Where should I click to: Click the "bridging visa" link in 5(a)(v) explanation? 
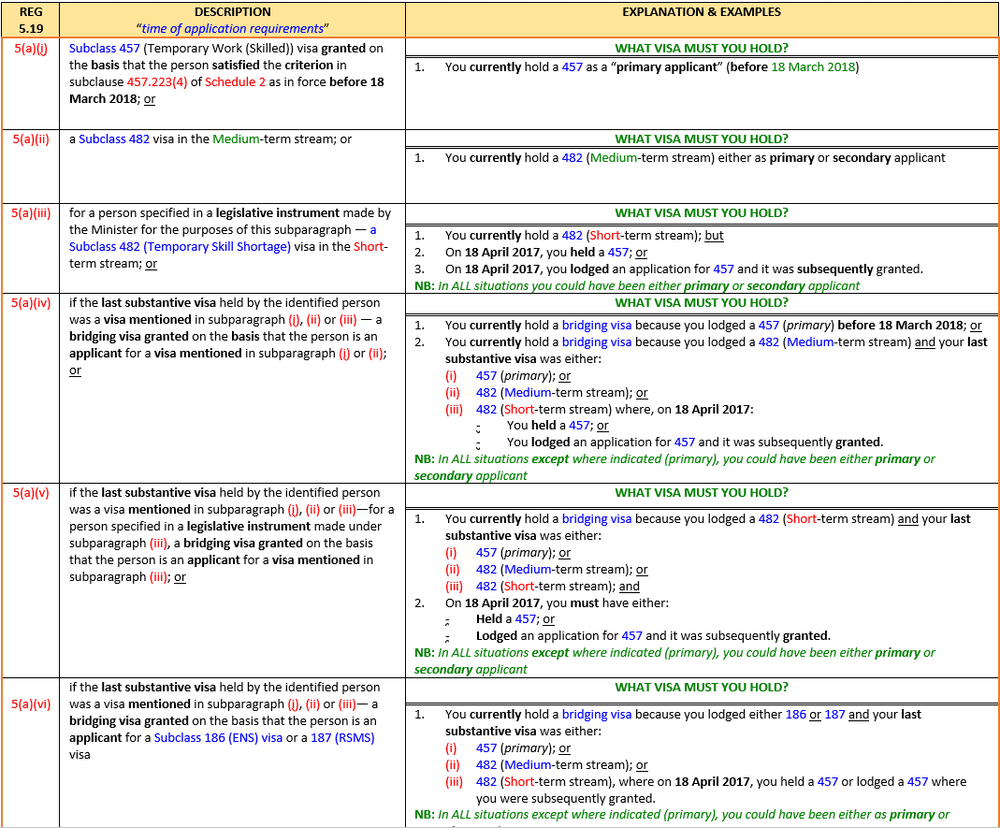596,519
